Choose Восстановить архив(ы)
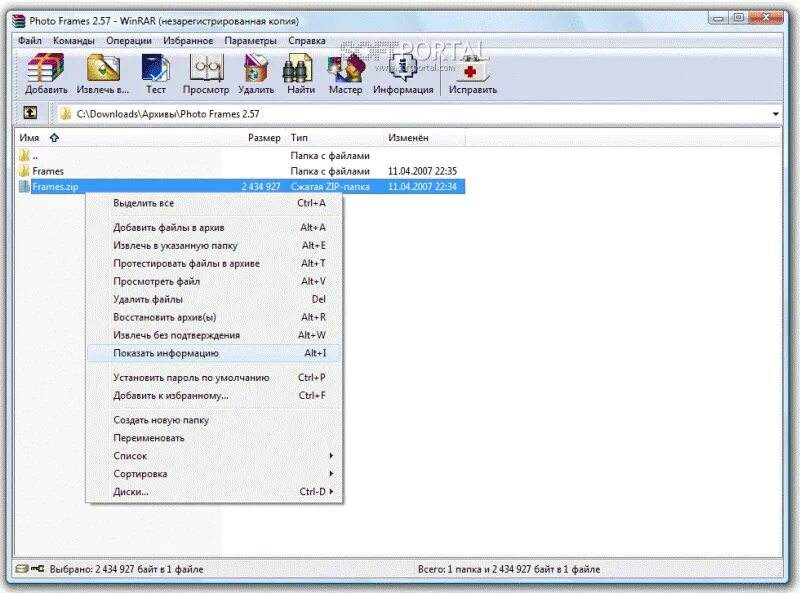Image resolution: width=800 pixels, height=593 pixels. point(214,316)
